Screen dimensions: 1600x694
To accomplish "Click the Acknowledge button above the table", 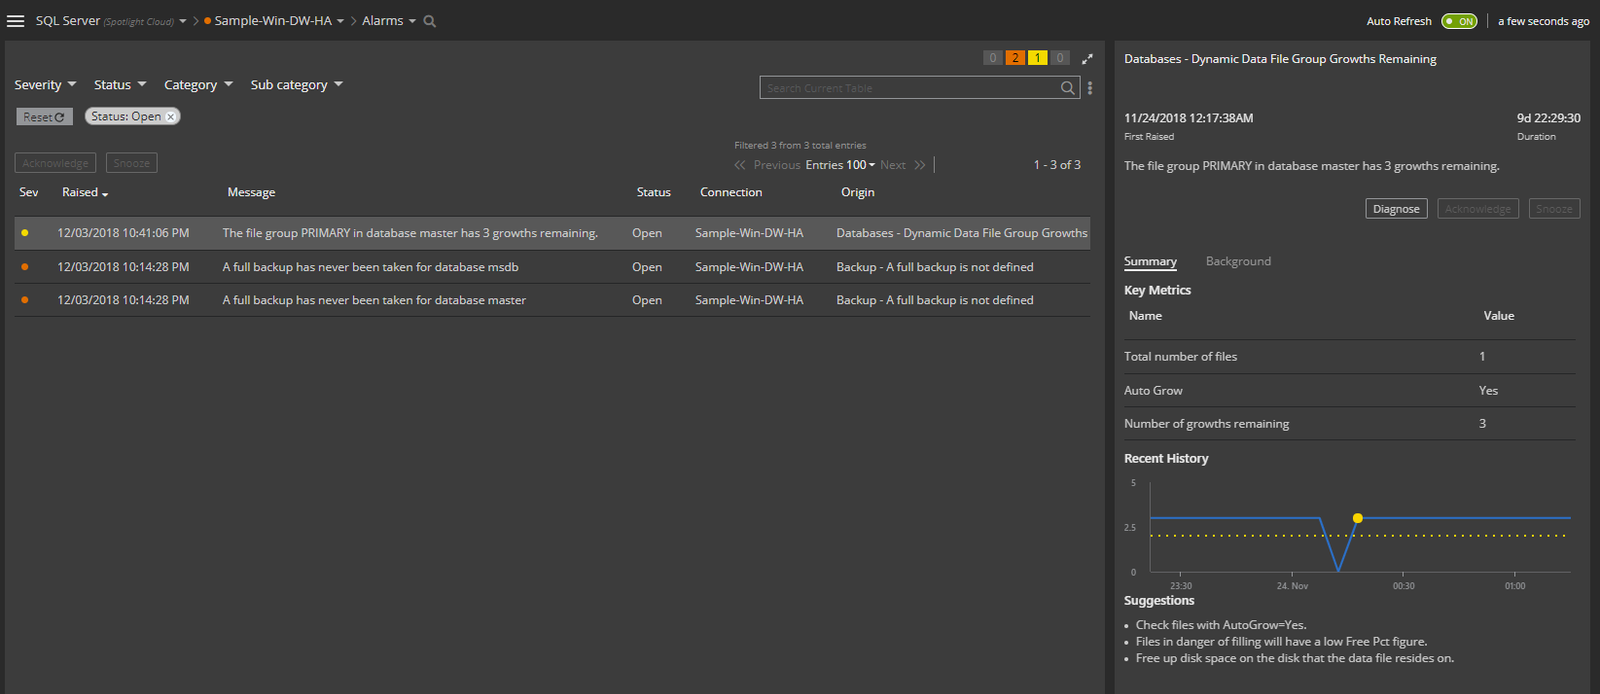I will [55, 163].
